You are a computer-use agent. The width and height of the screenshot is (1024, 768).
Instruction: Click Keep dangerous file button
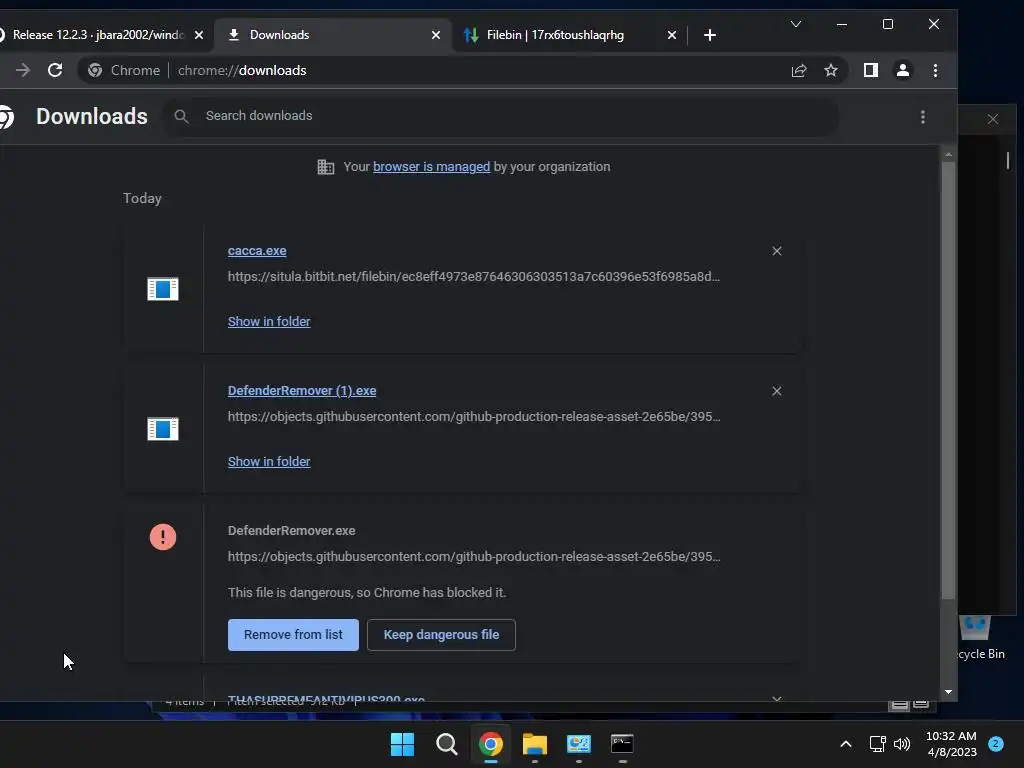click(441, 635)
